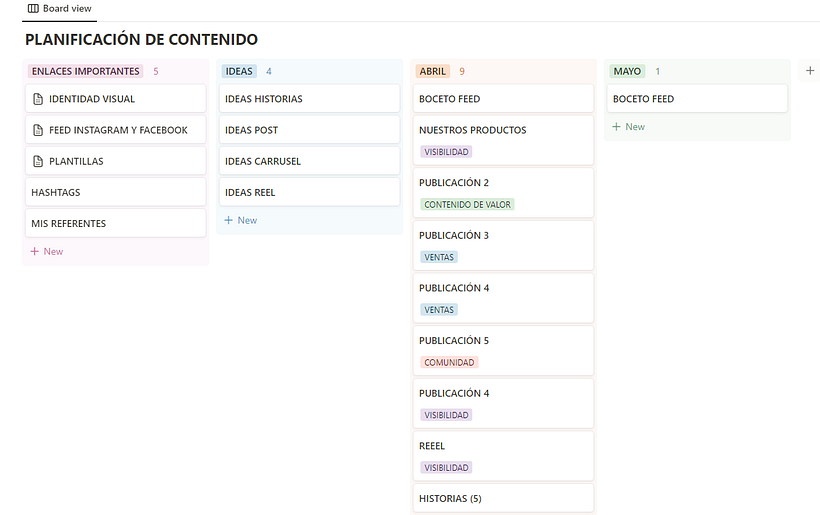Image resolution: width=820 pixels, height=515 pixels.
Task: Open the MIS REFERENTES card
Action: point(116,223)
